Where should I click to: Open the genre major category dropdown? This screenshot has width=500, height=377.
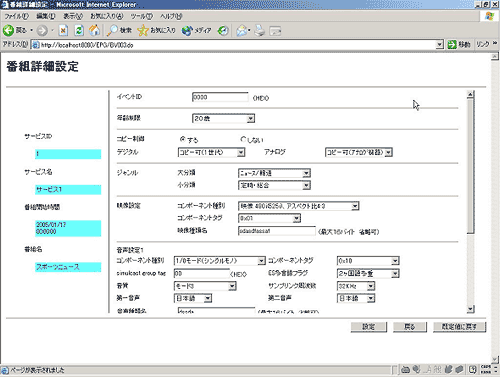point(274,173)
